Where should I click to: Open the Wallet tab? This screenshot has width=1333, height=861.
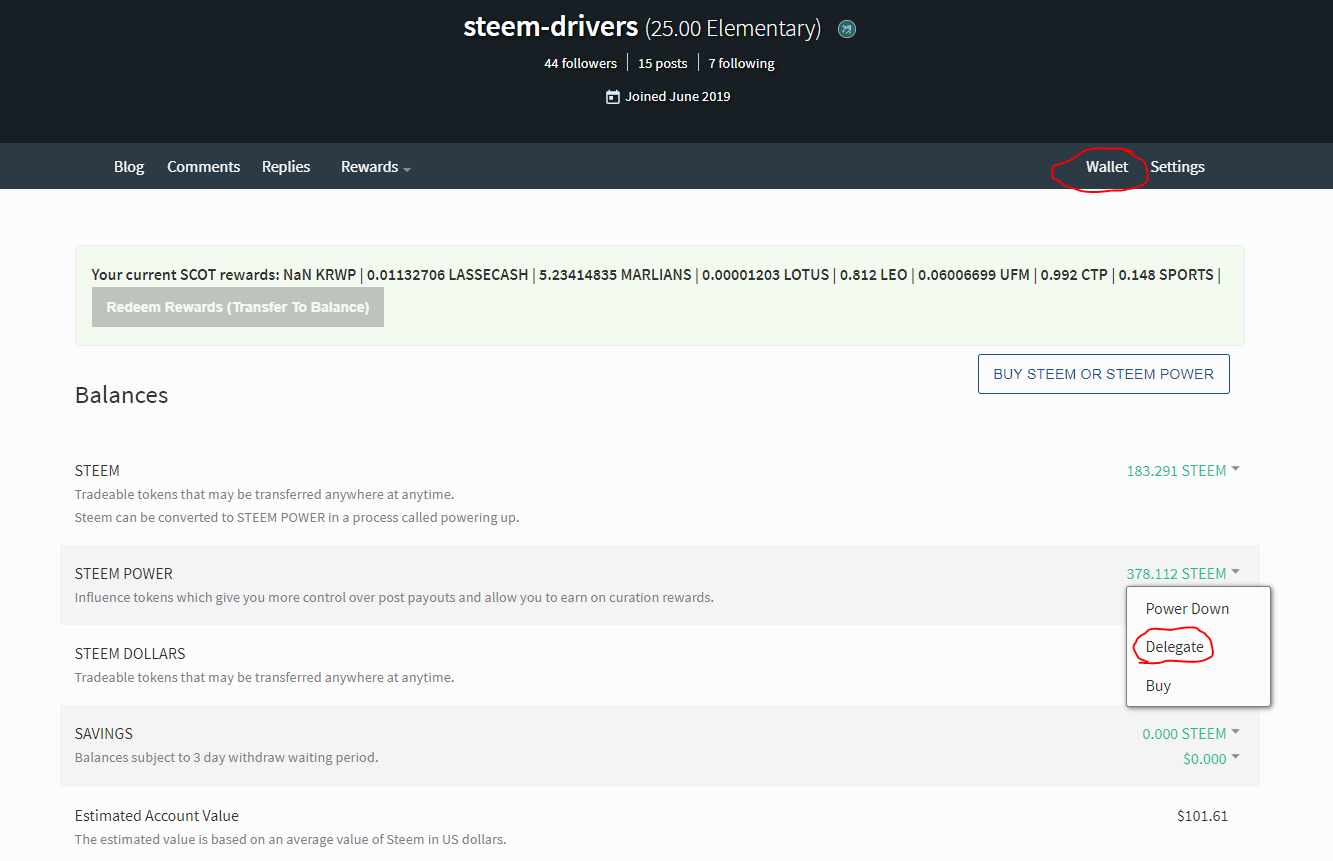(1107, 167)
